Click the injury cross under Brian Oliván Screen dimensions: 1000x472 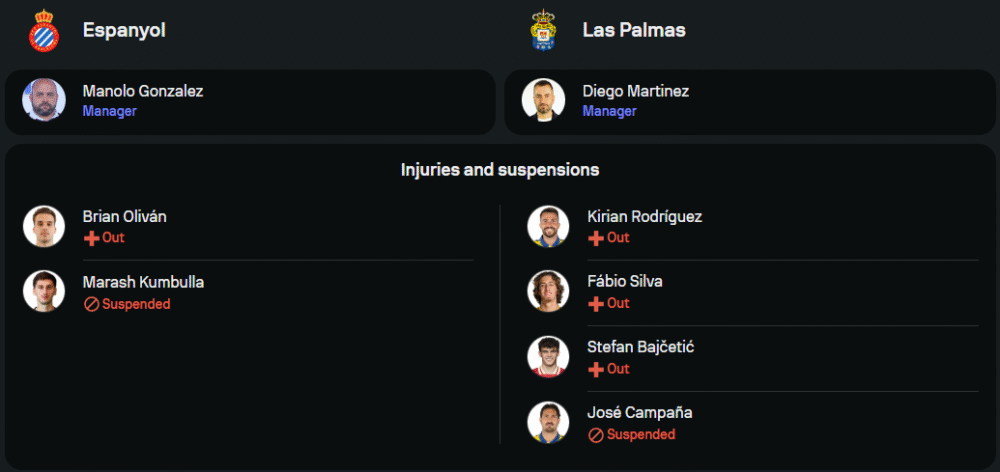point(91,238)
